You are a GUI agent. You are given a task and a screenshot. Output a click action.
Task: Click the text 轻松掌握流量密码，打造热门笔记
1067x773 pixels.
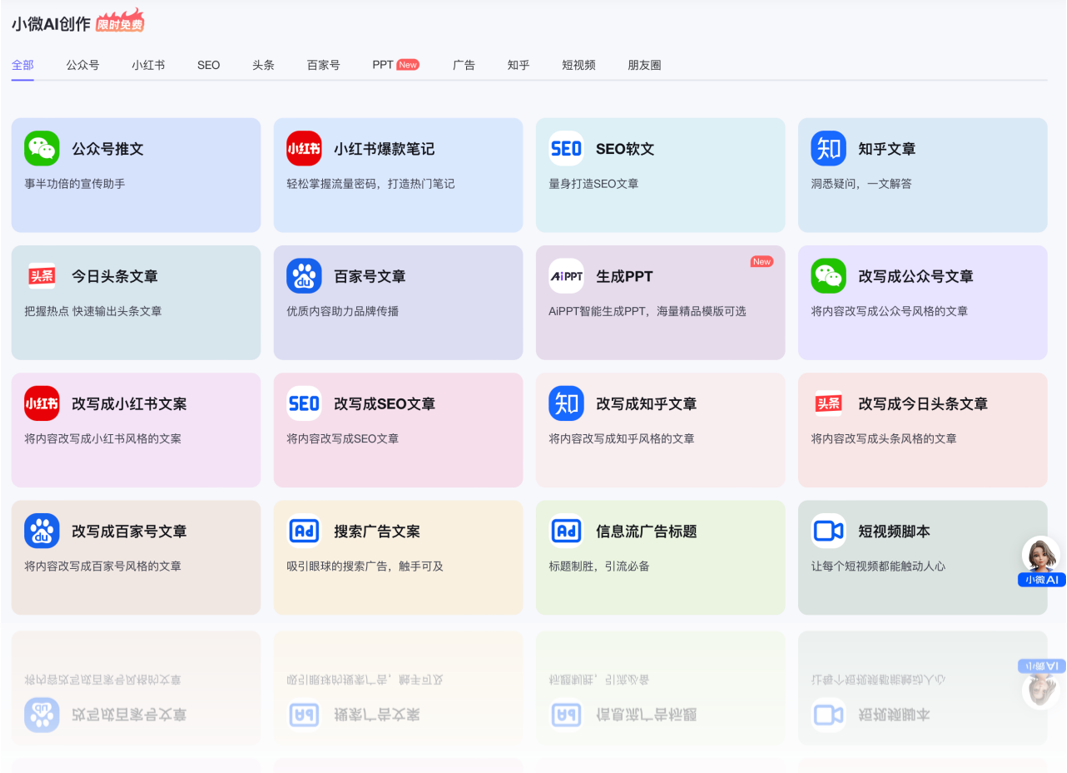pos(371,184)
